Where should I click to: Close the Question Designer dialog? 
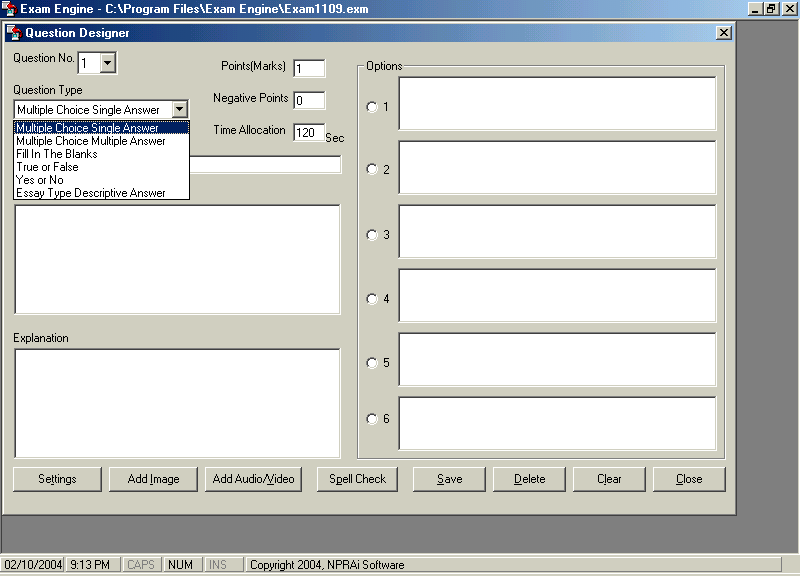pos(723,33)
